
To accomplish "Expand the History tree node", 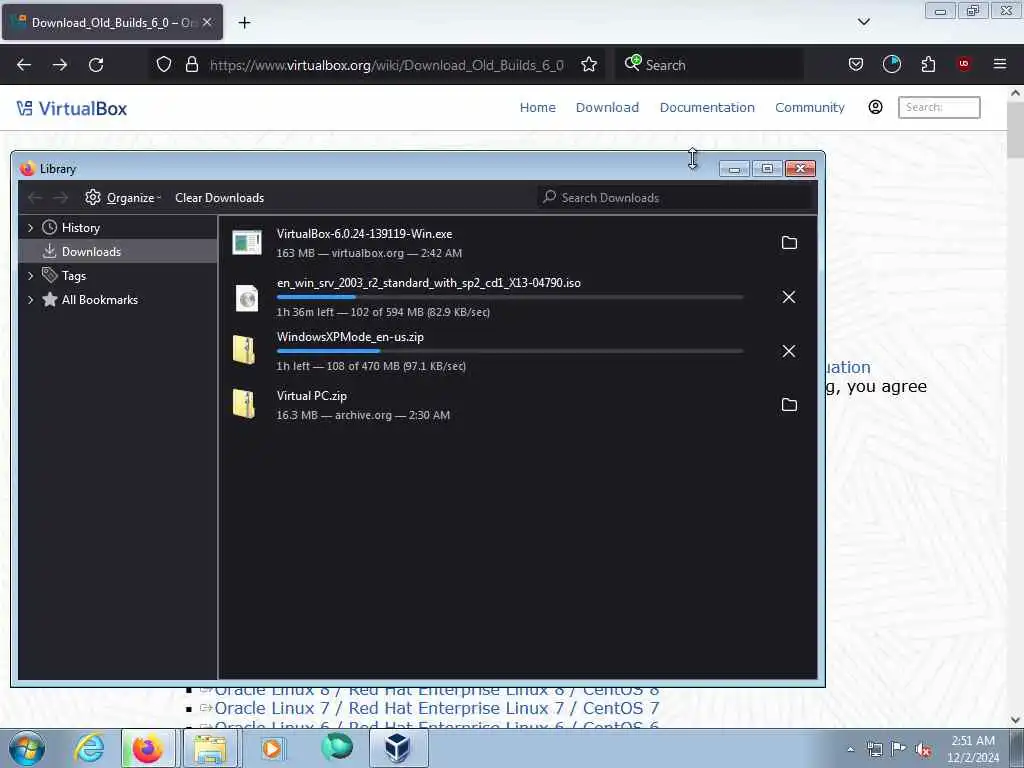I will [x=30, y=227].
